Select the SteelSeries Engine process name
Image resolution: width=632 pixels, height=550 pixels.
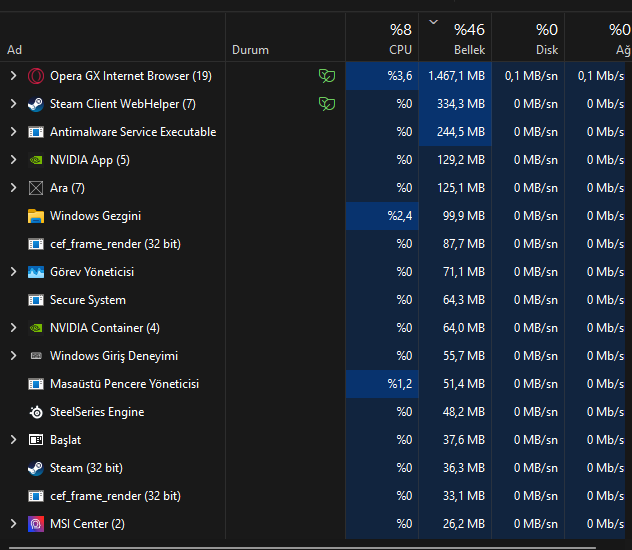coord(97,412)
